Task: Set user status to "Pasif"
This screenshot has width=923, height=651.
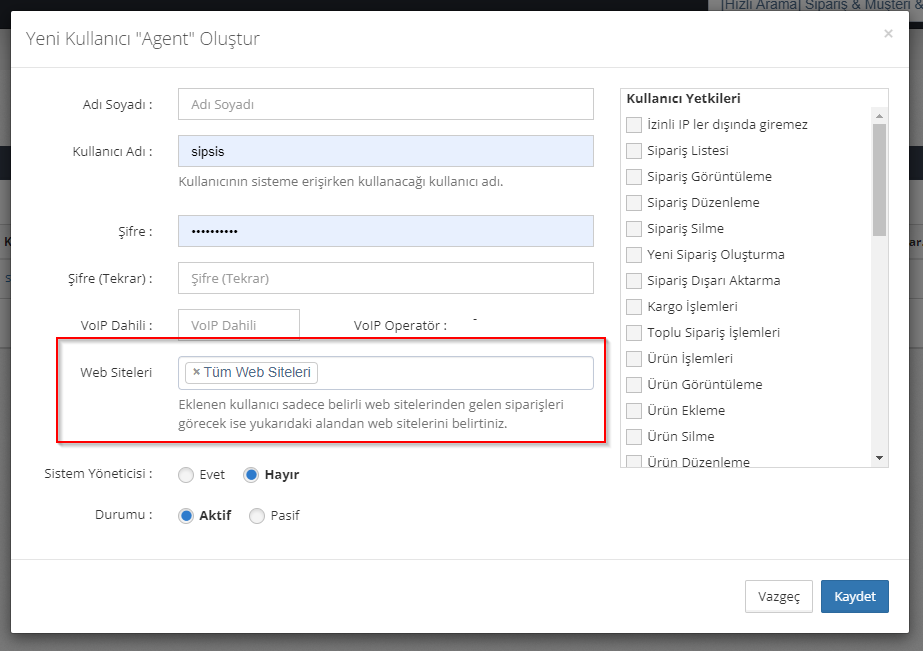Action: click(x=257, y=516)
